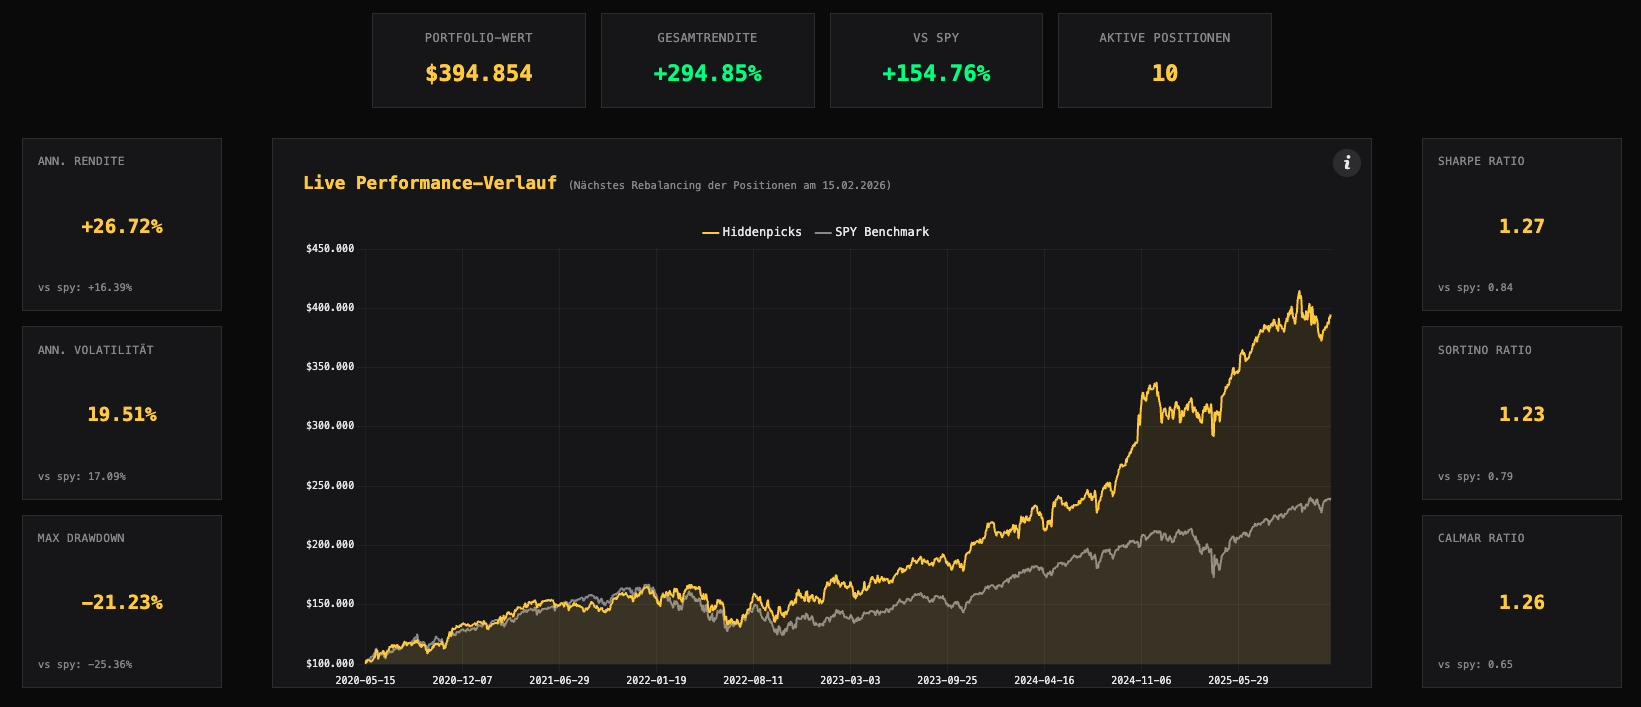Click the Ann. Volatilität metric card

[122, 412]
